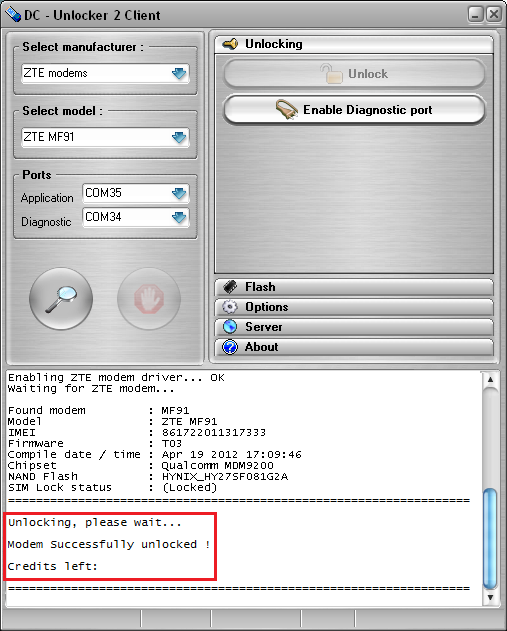Click the chip icon next to Flash
Viewport: 507px width, 631px height.
click(230, 287)
